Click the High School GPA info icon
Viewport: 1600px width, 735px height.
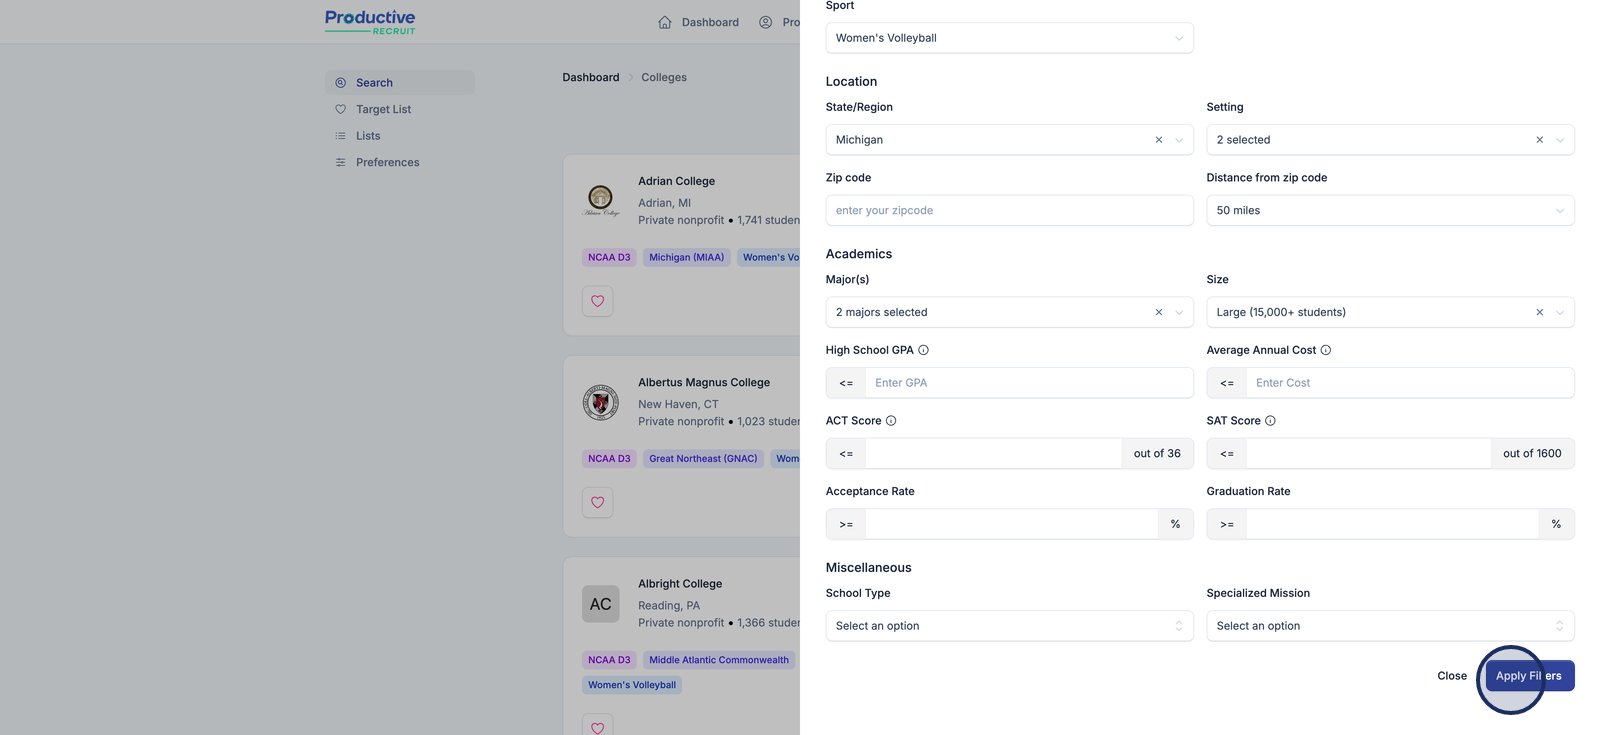pyautogui.click(x=923, y=350)
